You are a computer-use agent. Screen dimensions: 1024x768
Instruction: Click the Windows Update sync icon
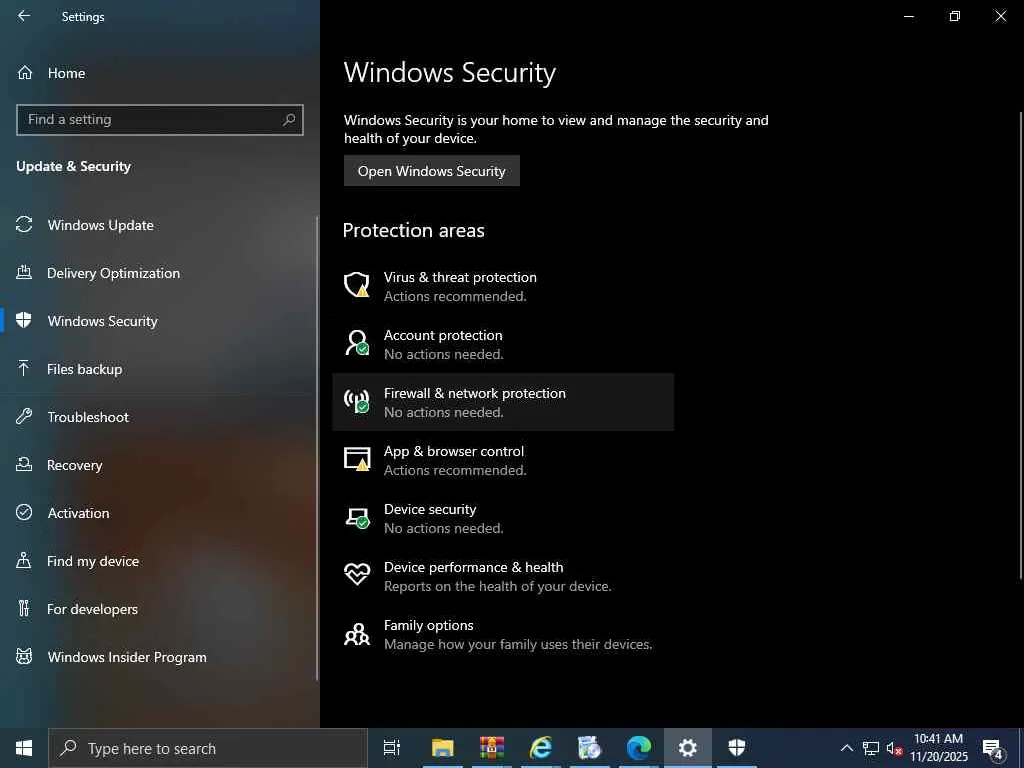click(x=24, y=225)
